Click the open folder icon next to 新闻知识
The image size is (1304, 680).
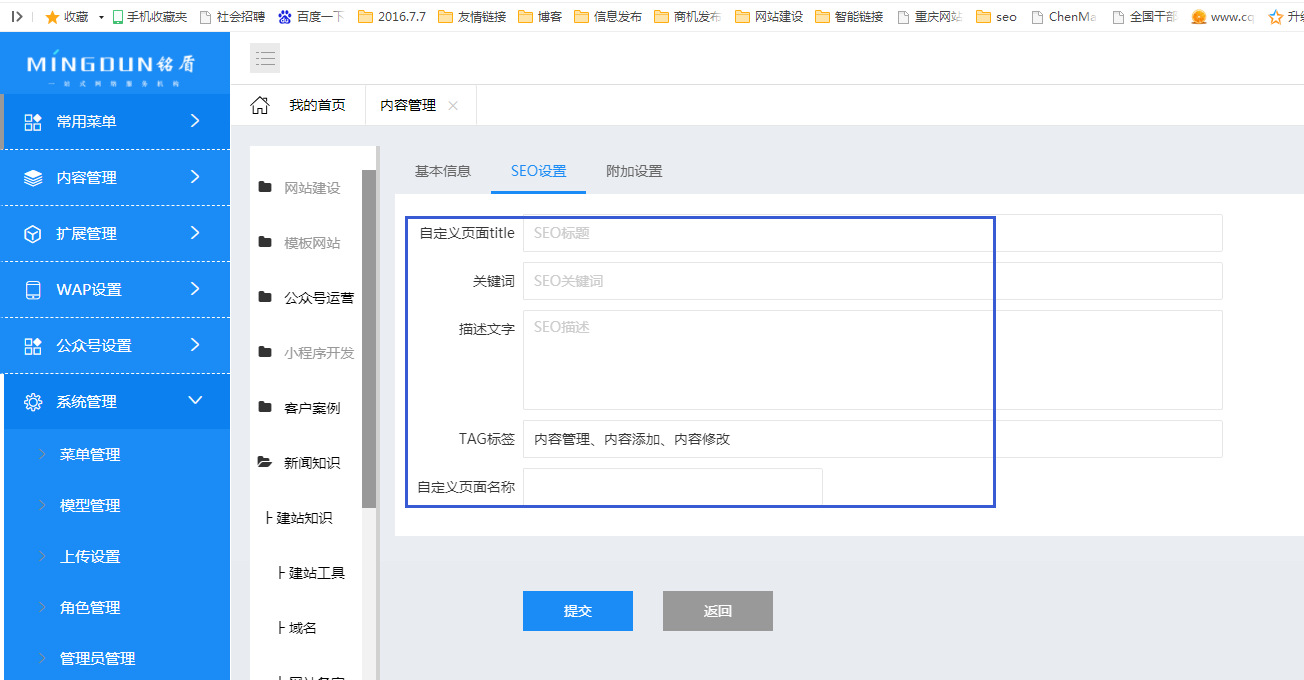pyautogui.click(x=265, y=462)
